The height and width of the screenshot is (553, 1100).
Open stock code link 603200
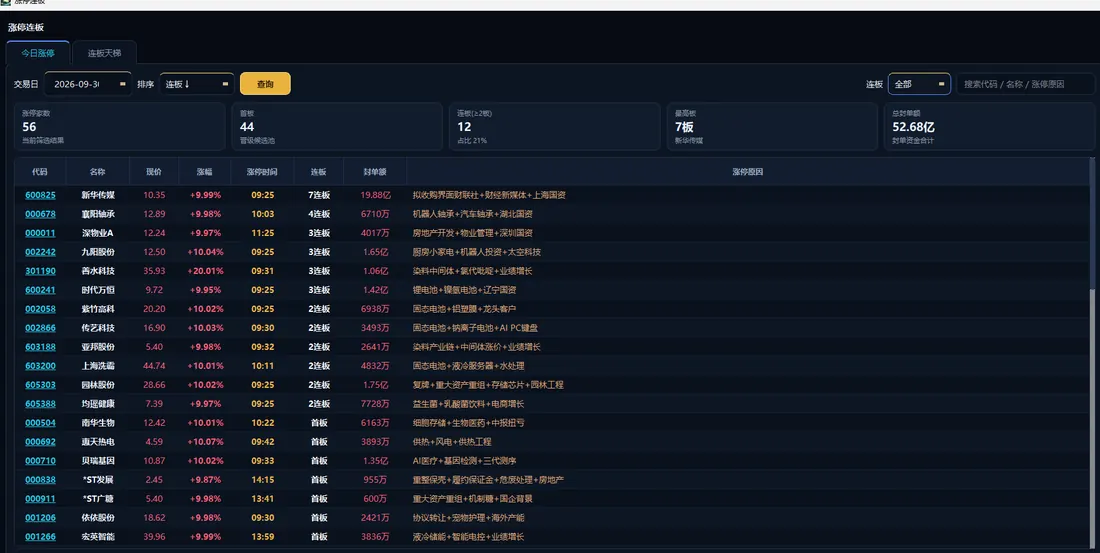40,366
